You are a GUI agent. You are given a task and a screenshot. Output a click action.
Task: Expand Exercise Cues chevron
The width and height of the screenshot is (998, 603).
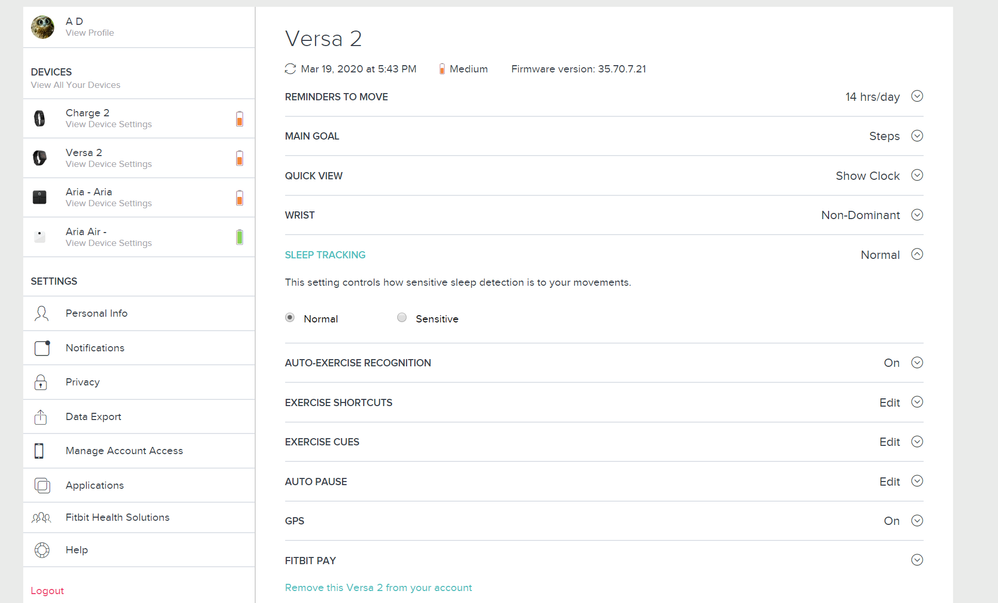pos(917,441)
